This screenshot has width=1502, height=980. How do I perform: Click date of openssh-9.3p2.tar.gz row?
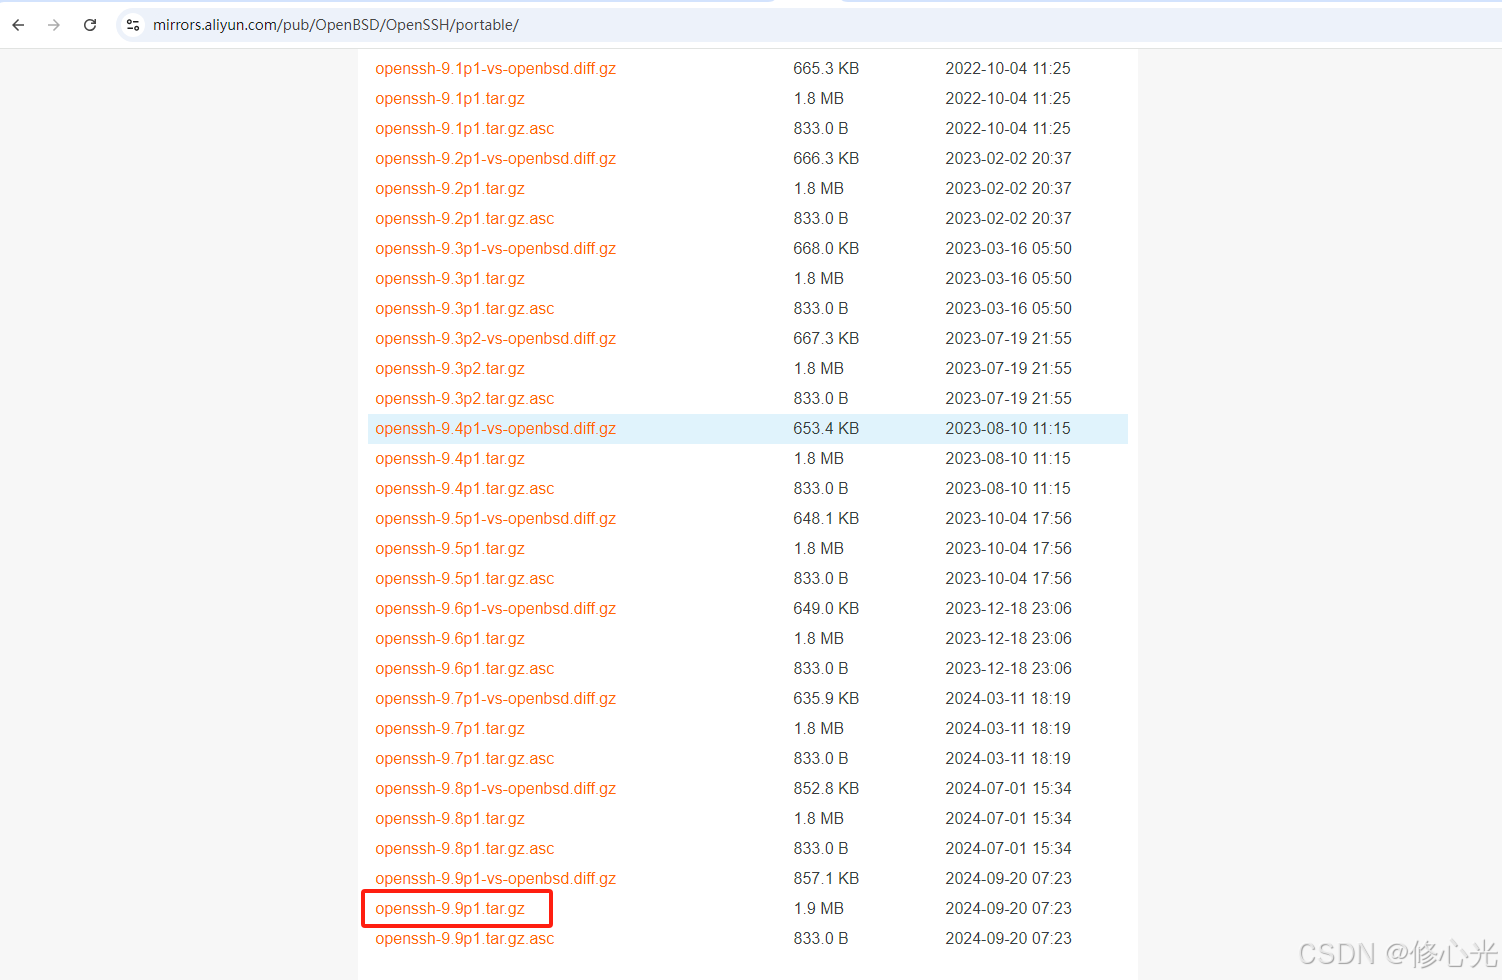[1008, 368]
